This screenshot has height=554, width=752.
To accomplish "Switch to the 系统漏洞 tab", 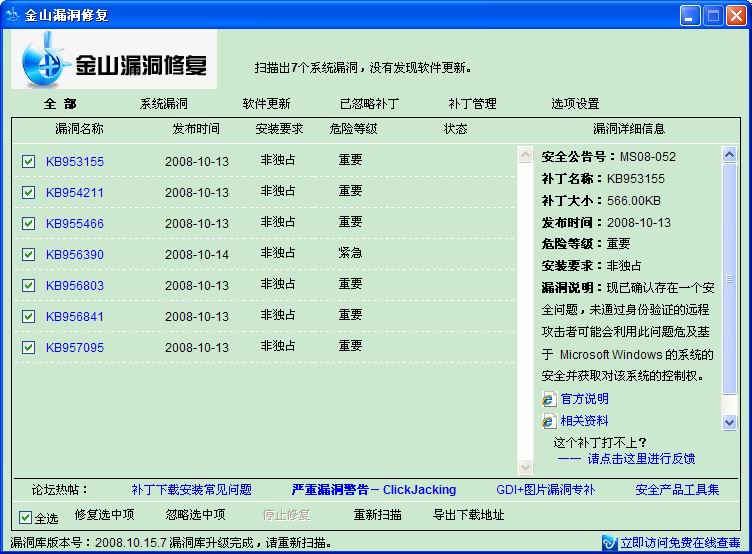I will coord(164,104).
